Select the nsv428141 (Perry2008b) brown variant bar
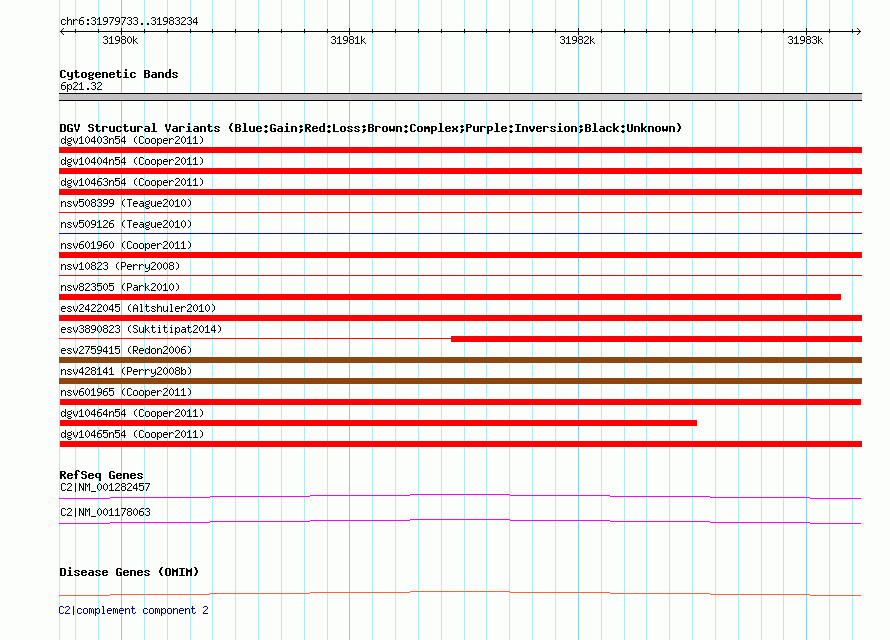The width and height of the screenshot is (890, 640). point(460,381)
